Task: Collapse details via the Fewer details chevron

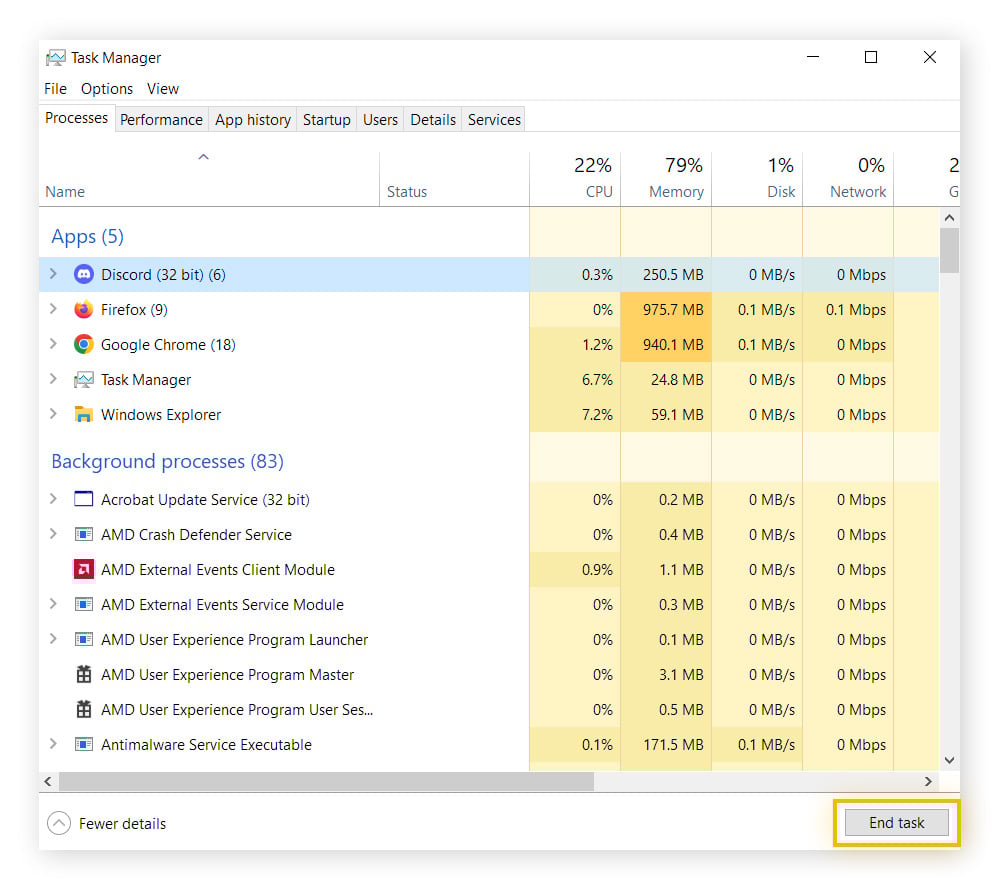Action: (58, 823)
